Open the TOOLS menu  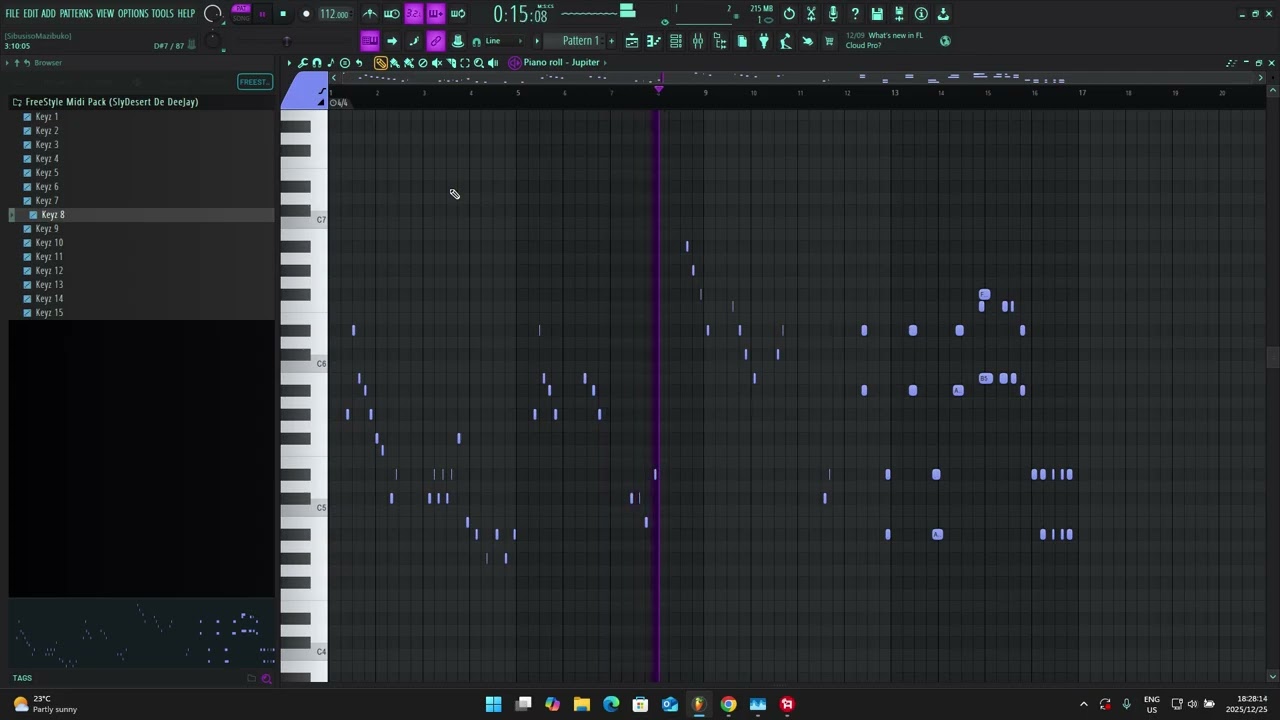(162, 14)
